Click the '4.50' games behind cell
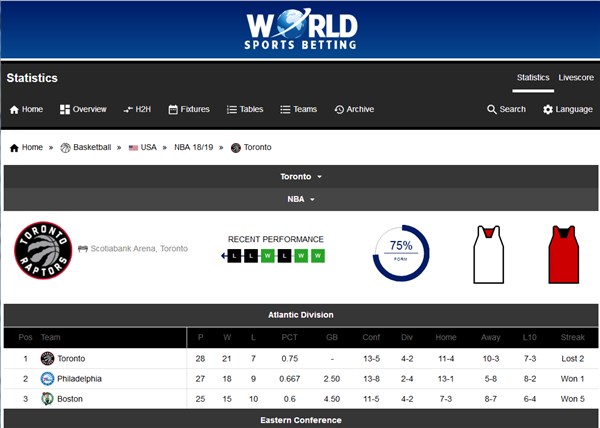 (x=332, y=399)
